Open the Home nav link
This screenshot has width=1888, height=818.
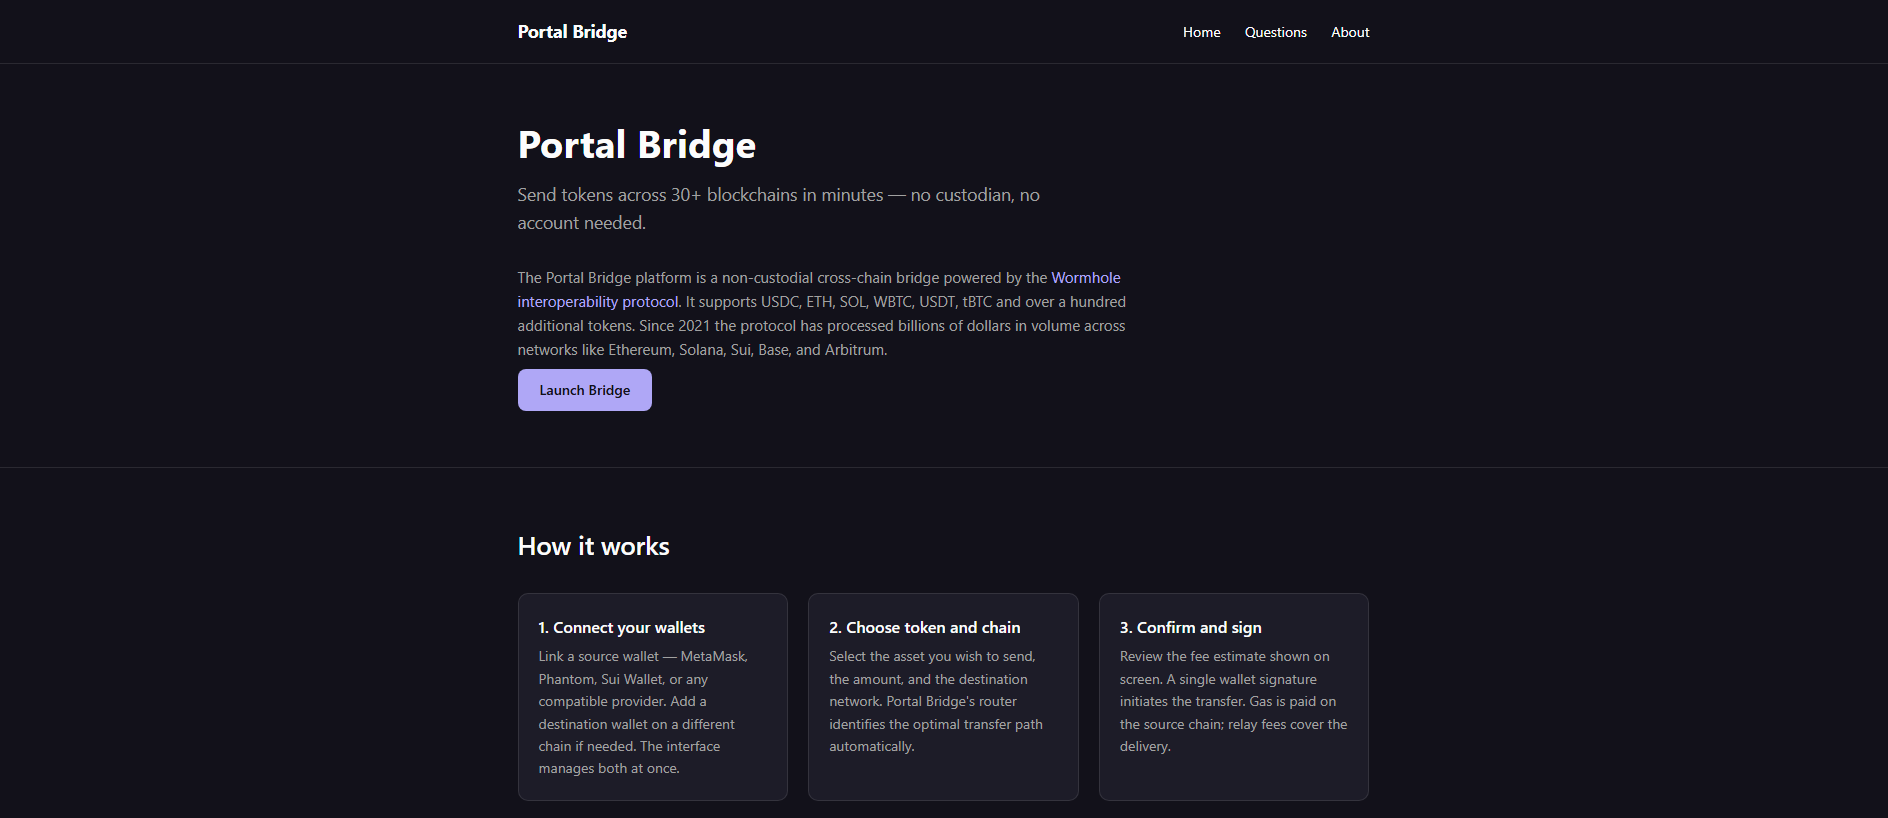[x=1201, y=32]
